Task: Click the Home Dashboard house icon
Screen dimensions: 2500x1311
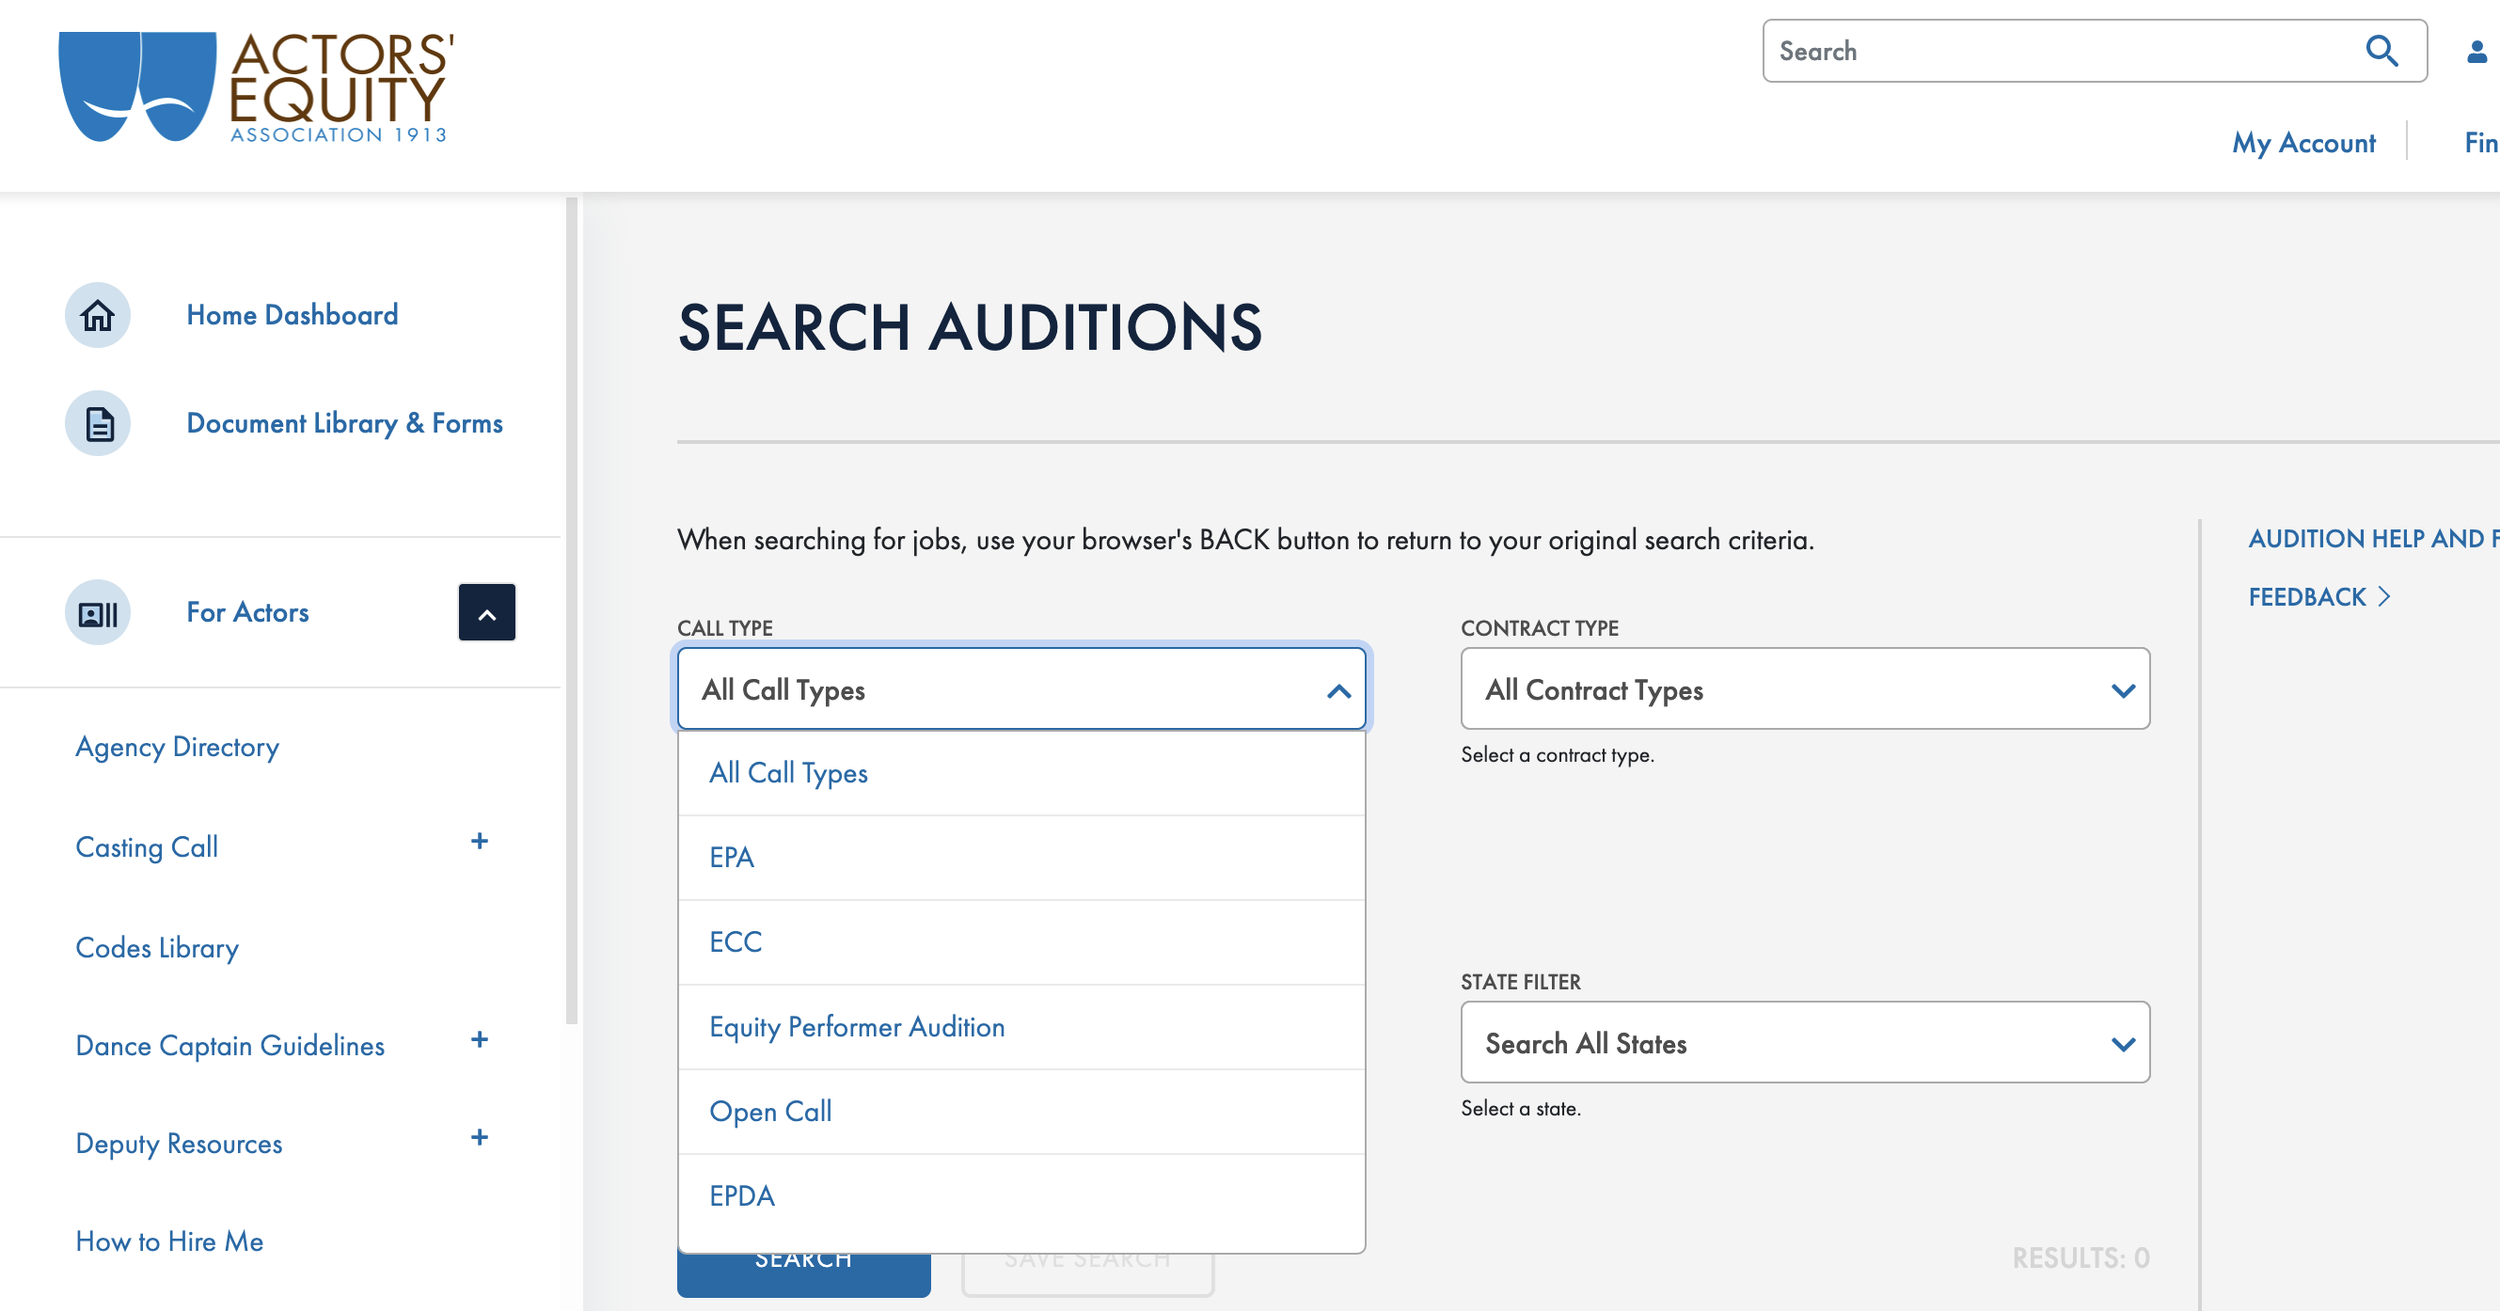Action: pyautogui.click(x=97, y=315)
